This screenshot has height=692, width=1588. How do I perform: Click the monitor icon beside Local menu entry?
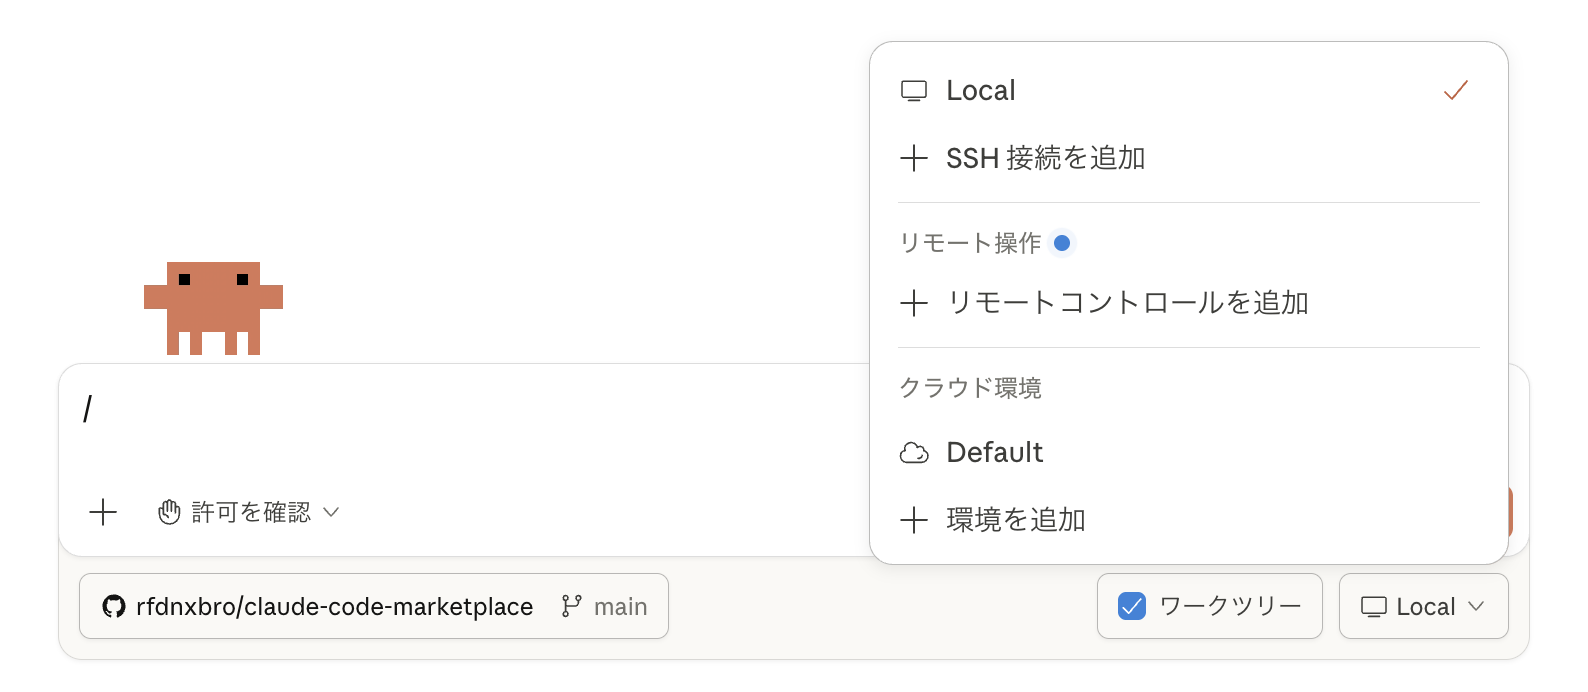(x=914, y=91)
